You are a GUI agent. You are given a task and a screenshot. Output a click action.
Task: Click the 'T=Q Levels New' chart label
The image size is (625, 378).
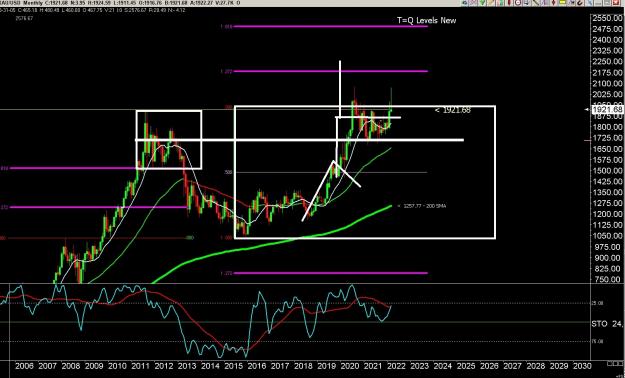(426, 20)
